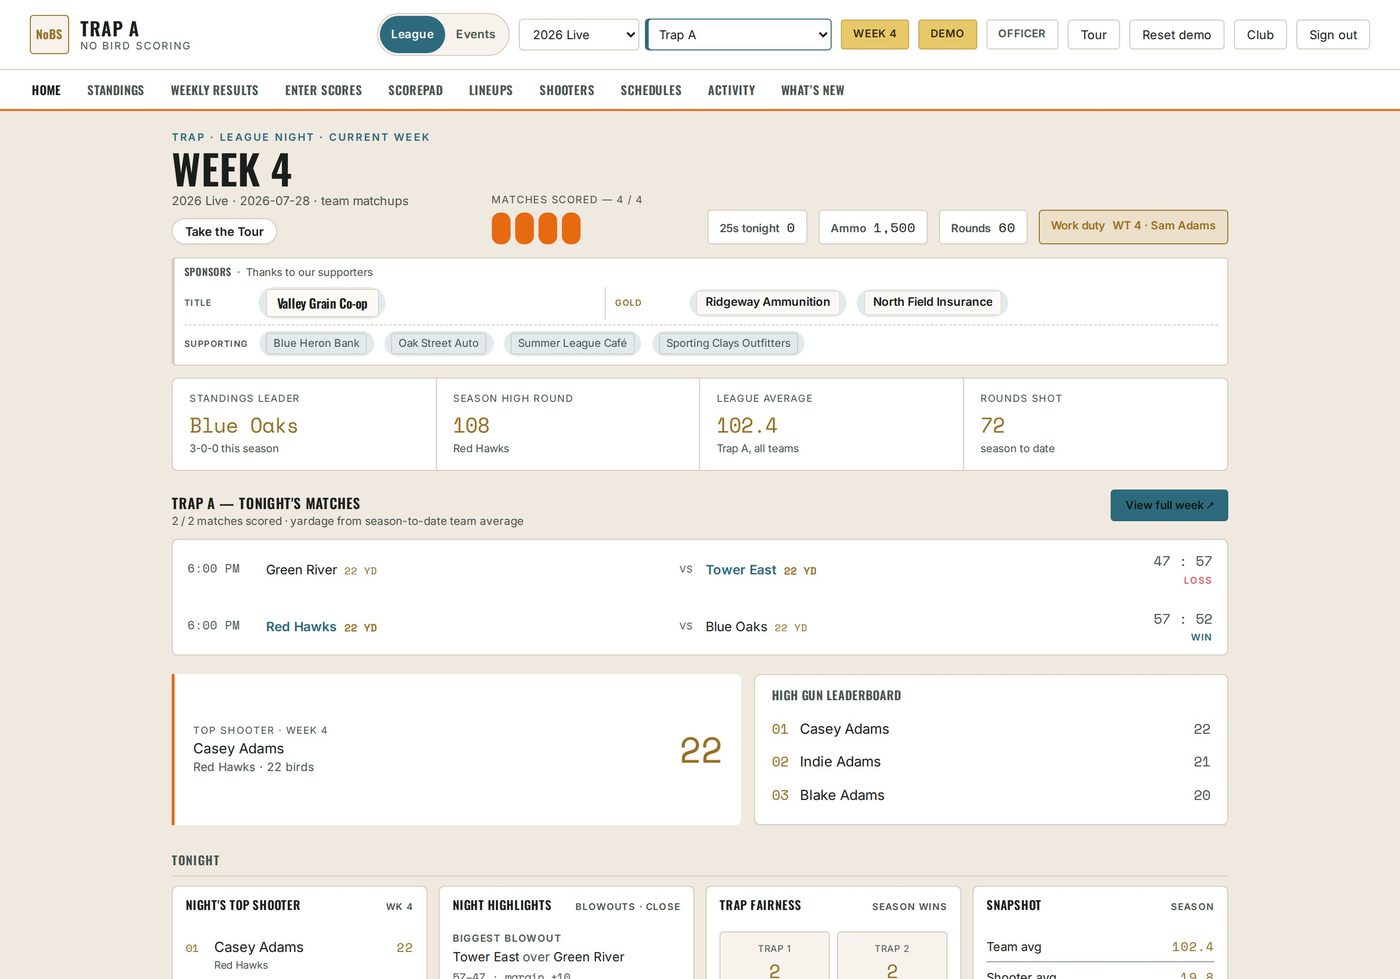Open the Club page

[1260, 34]
